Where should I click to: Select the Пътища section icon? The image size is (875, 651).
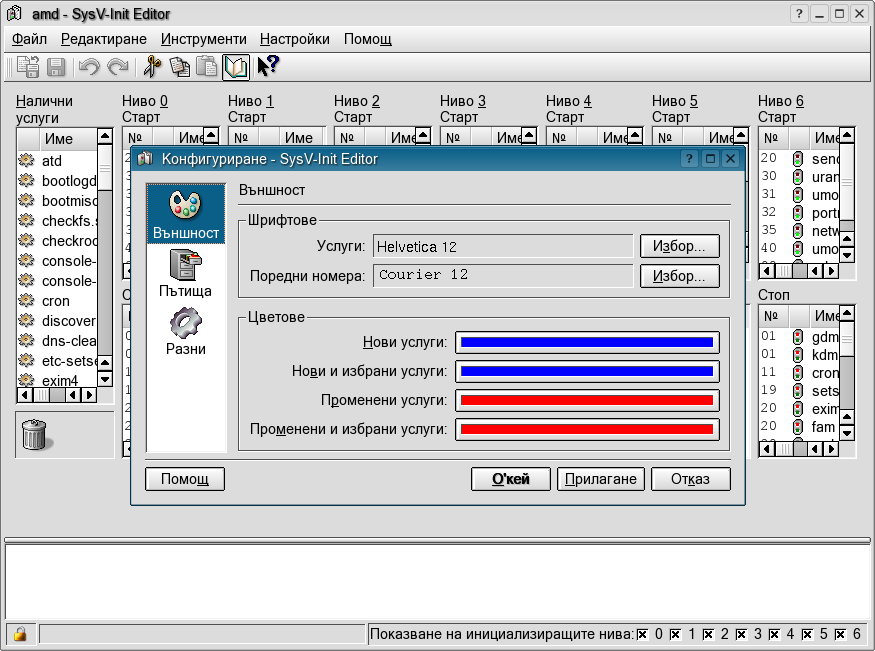coord(186,264)
